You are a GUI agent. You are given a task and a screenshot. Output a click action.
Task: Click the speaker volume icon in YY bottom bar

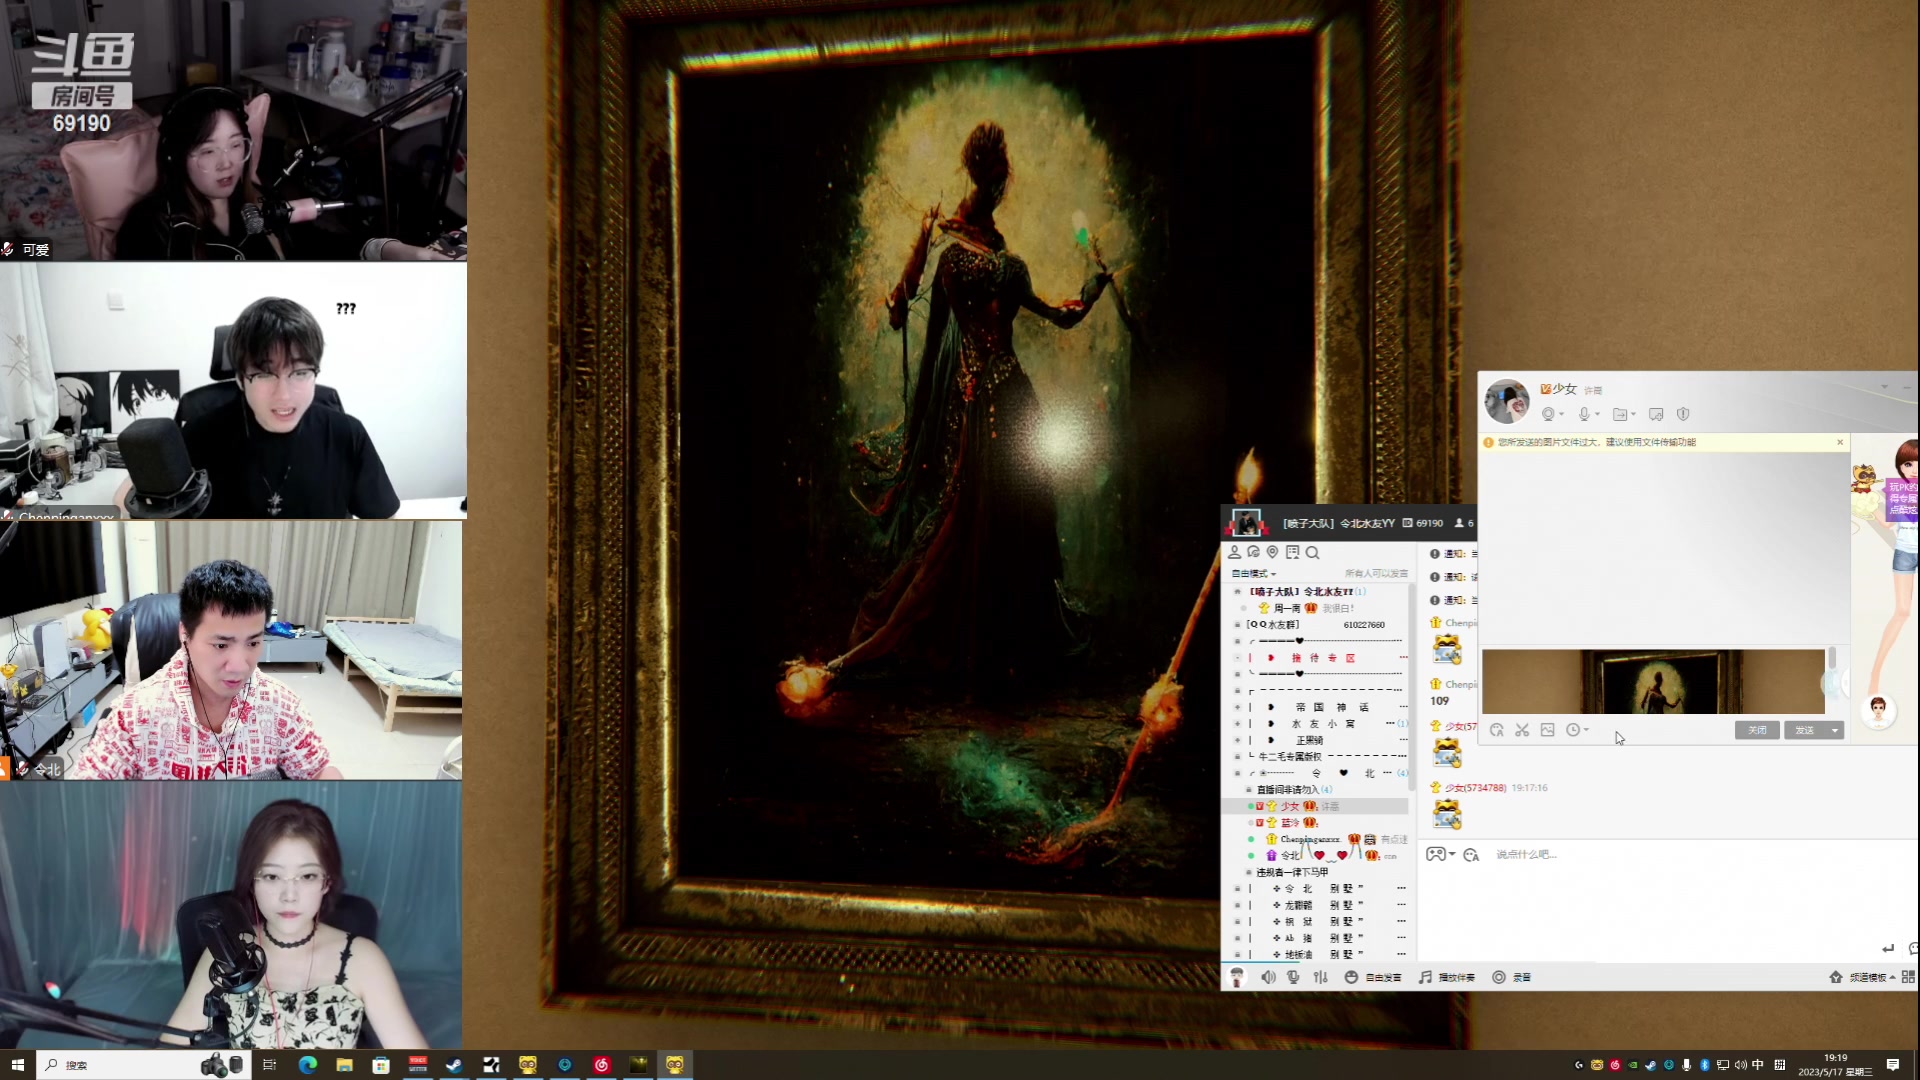click(1268, 977)
